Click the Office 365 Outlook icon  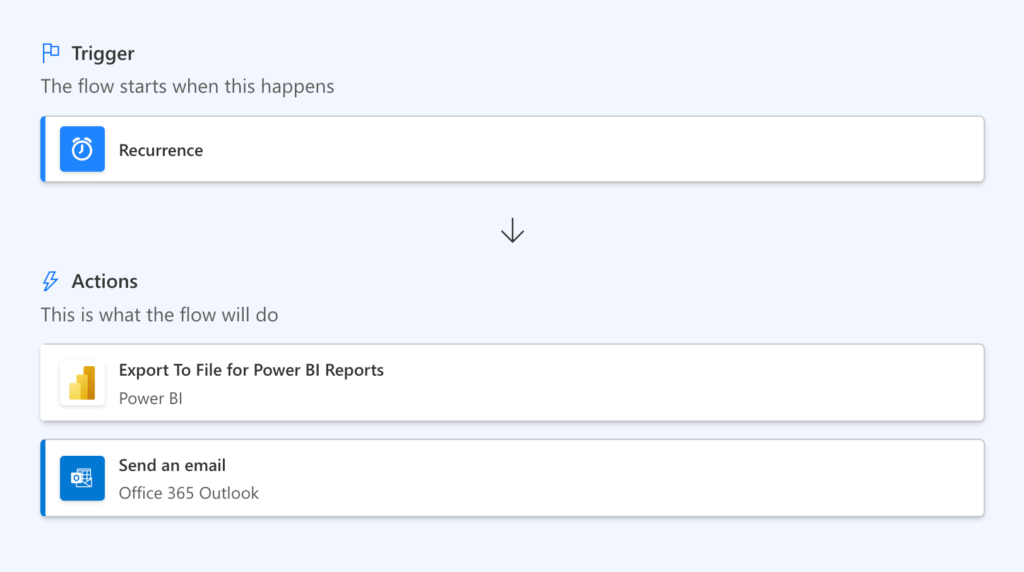[x=82, y=478]
